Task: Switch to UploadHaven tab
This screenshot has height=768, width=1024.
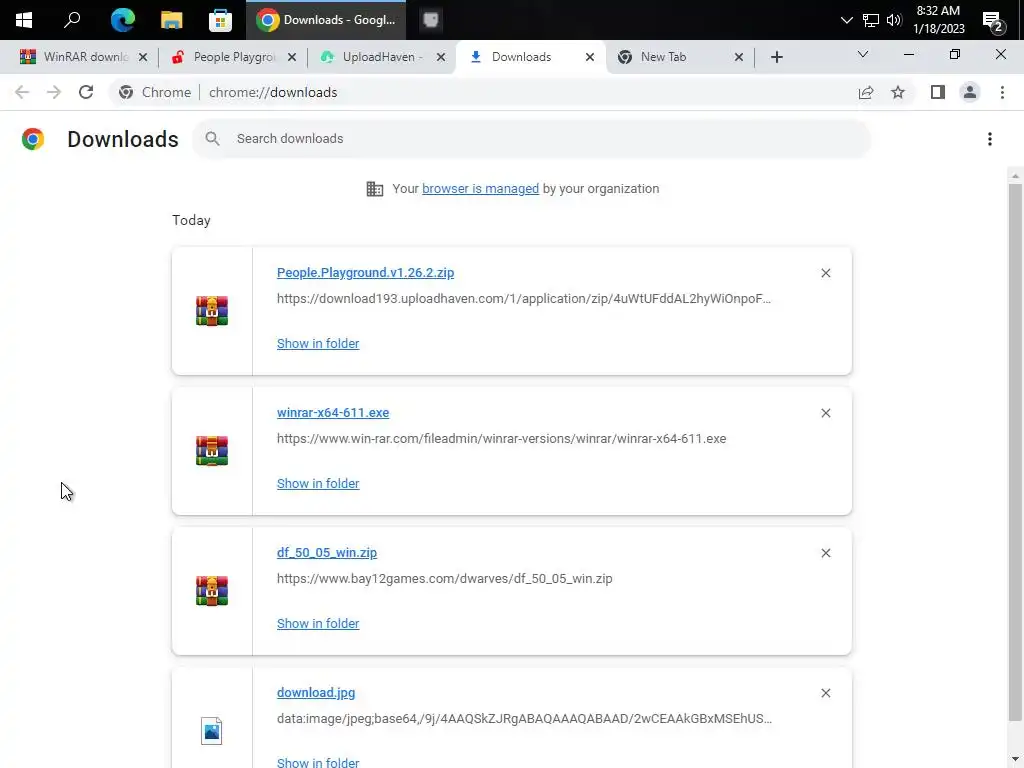Action: click(381, 57)
